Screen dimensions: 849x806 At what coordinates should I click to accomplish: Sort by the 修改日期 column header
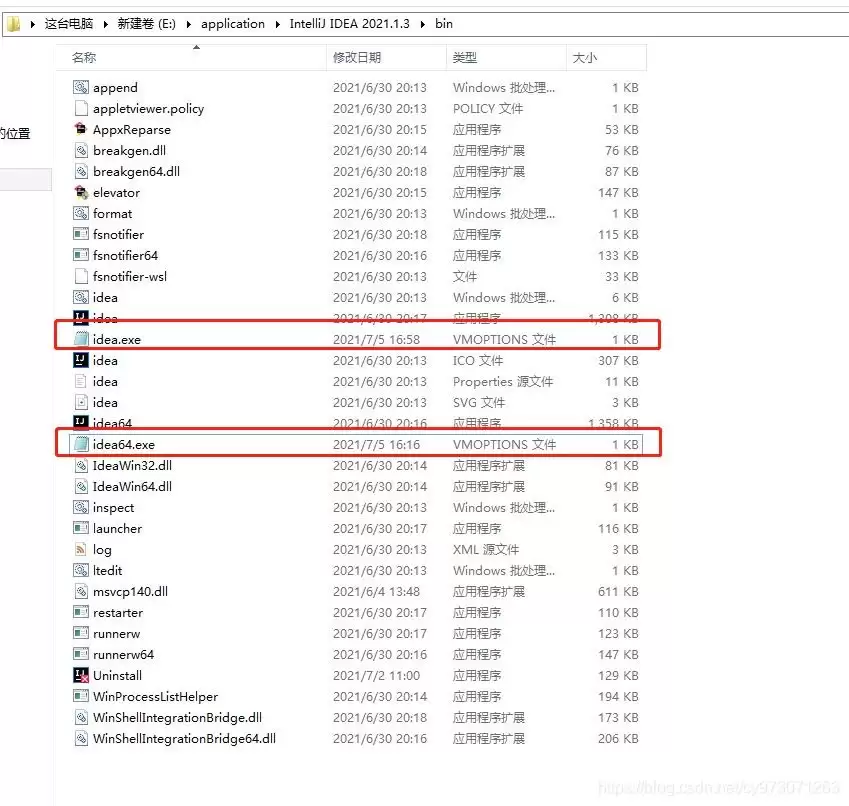coord(386,57)
